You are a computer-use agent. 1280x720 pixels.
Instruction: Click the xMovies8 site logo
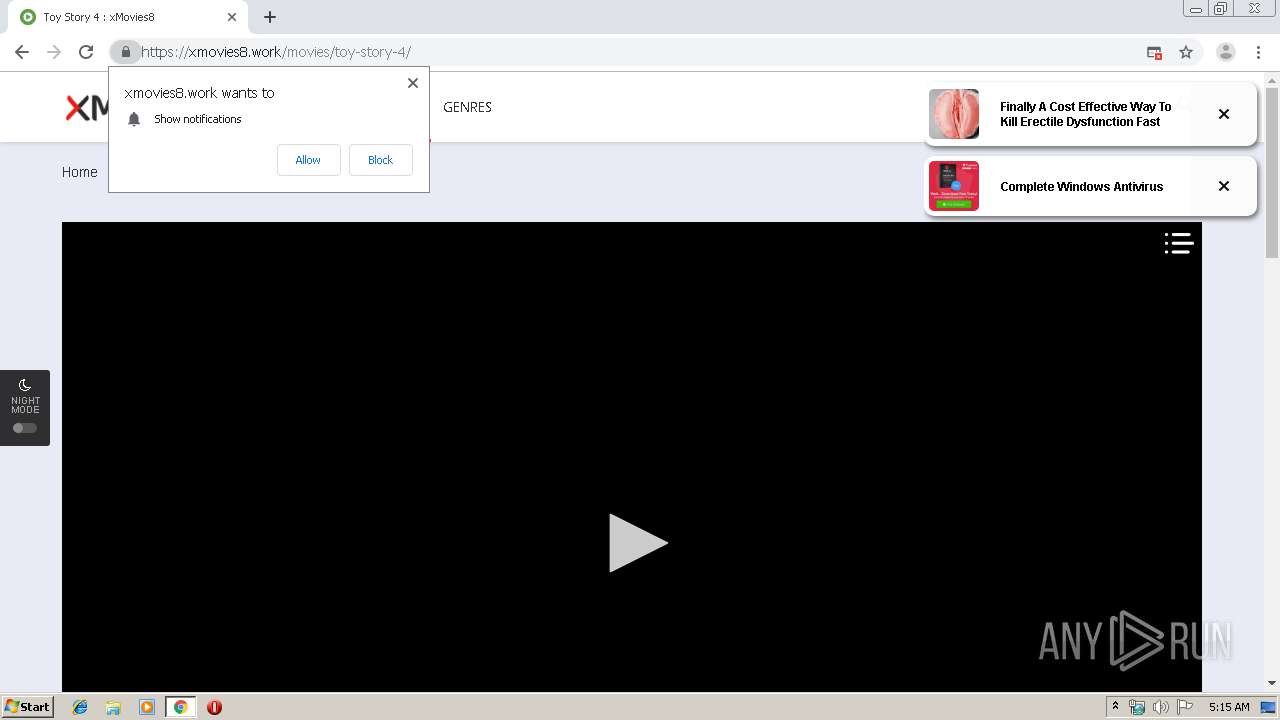coord(87,107)
